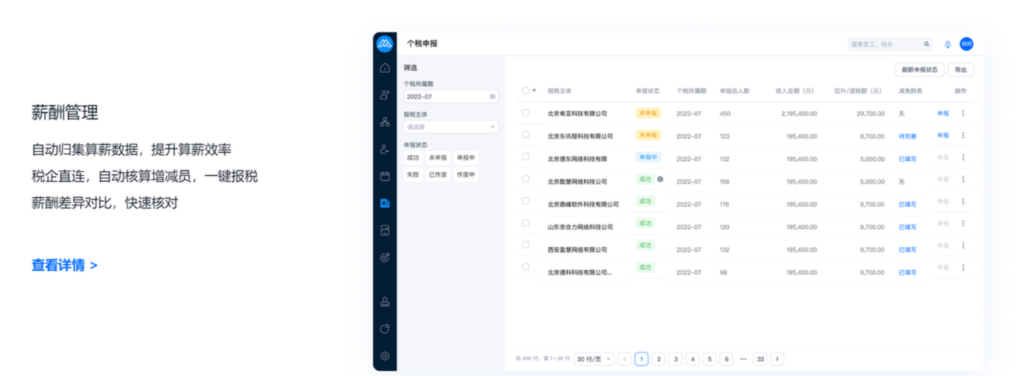Click the magnifier icon in search box

[926, 44]
